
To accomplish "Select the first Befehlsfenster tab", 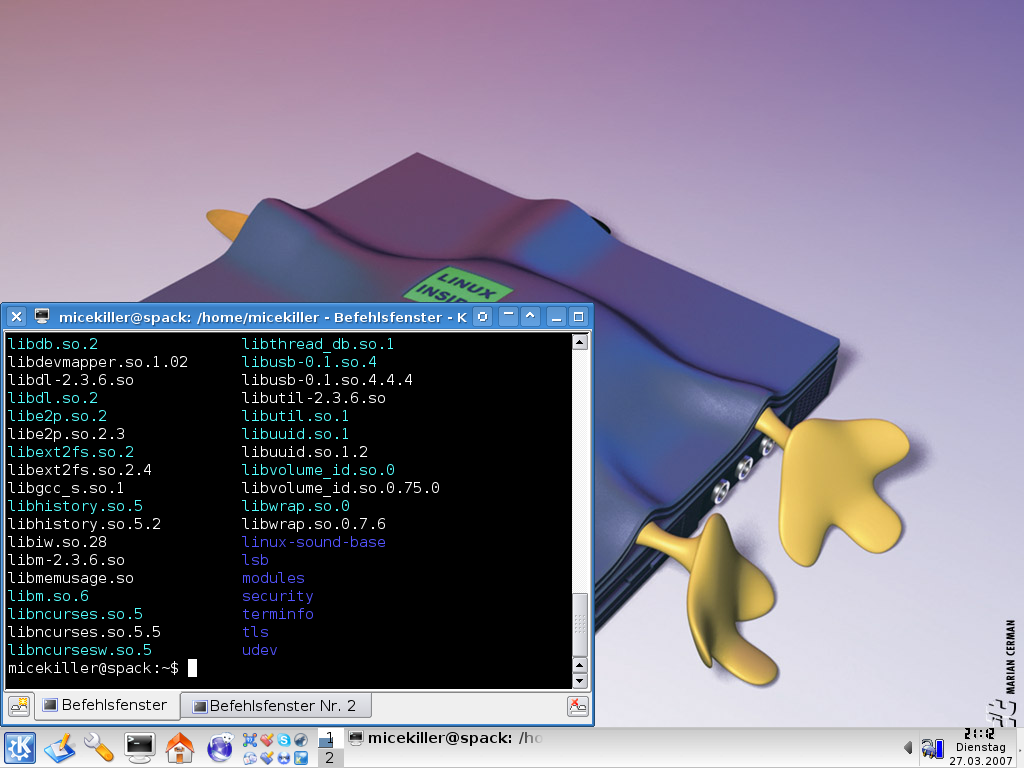I will pyautogui.click(x=105, y=705).
